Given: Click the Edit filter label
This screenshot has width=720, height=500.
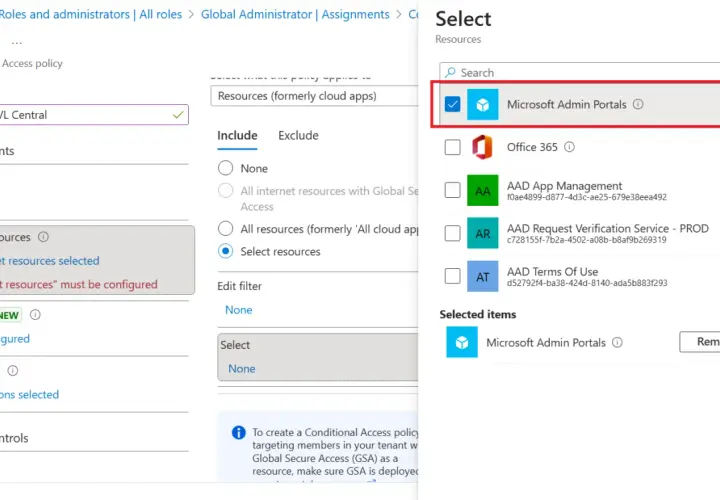Looking at the screenshot, I should click(239, 286).
